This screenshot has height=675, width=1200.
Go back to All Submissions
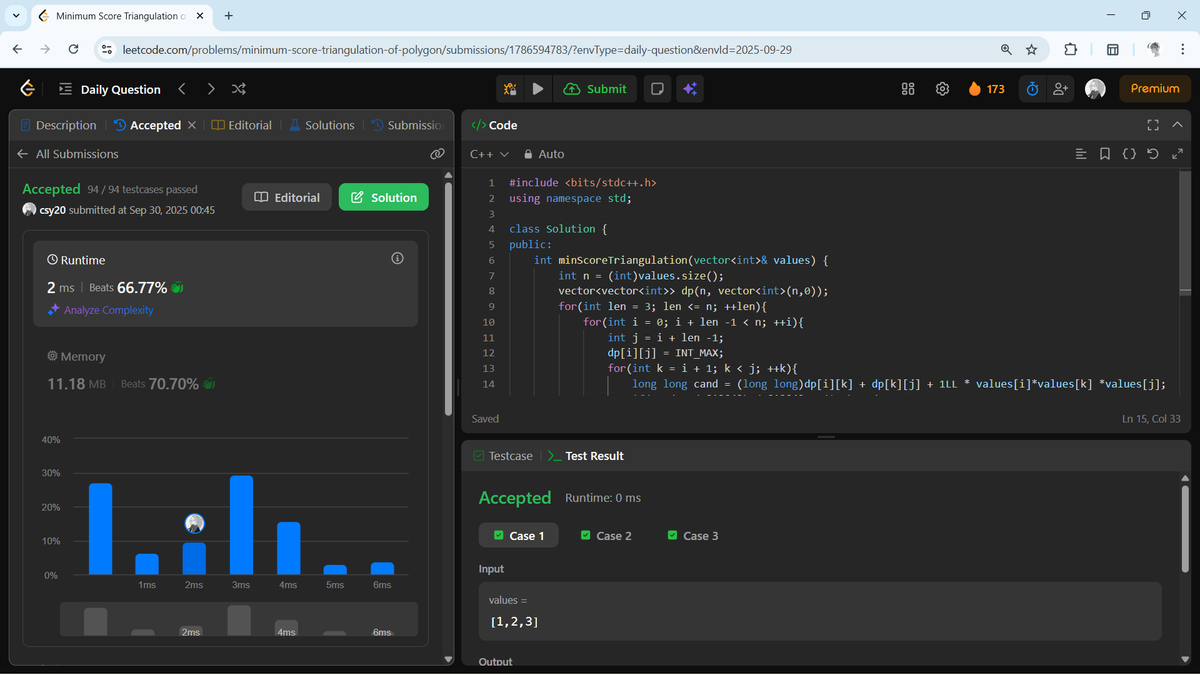67,154
